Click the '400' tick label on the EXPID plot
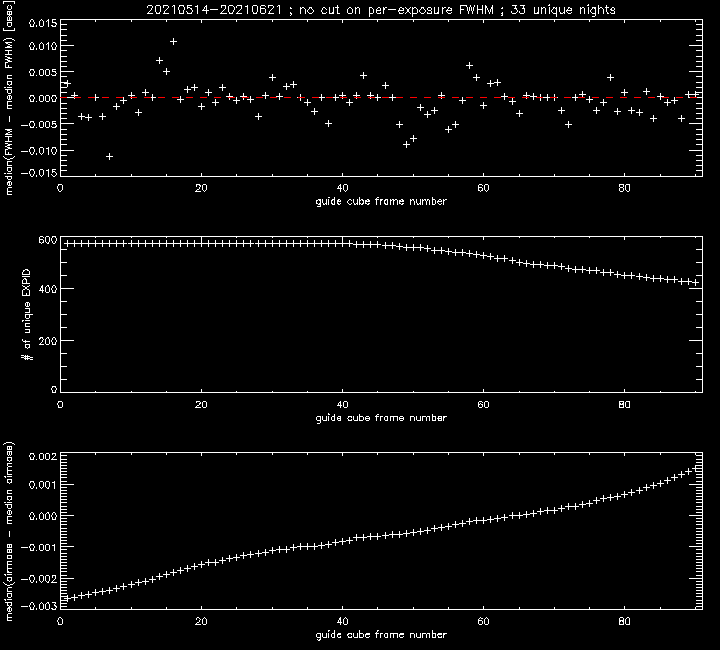The height and width of the screenshot is (650, 720). (48, 289)
